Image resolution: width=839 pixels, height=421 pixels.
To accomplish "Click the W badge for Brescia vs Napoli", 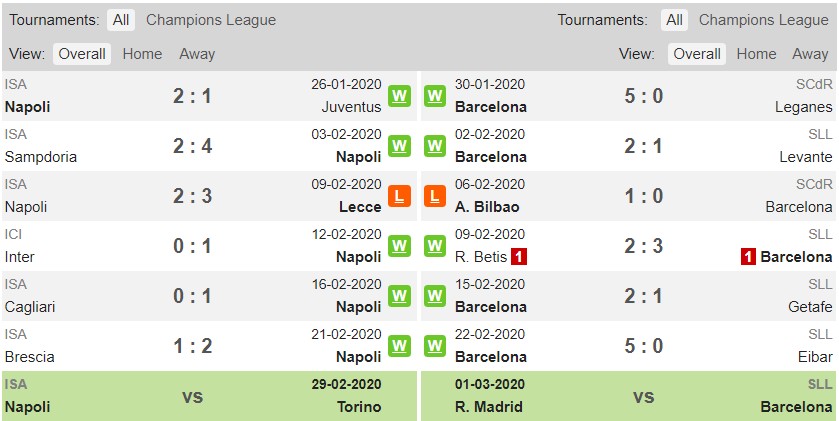I will (399, 346).
